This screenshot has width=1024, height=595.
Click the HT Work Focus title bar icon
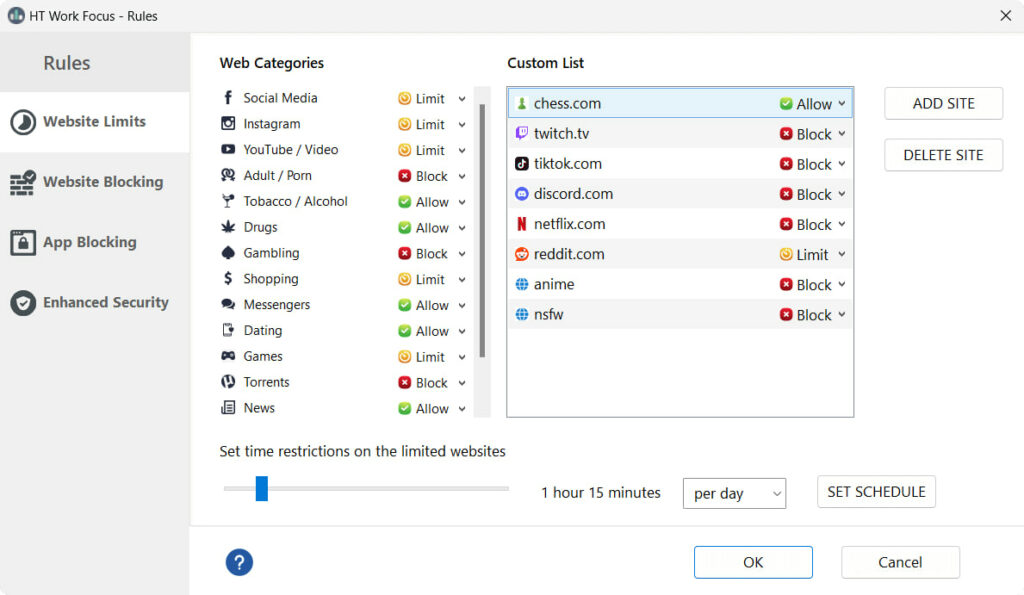click(16, 16)
